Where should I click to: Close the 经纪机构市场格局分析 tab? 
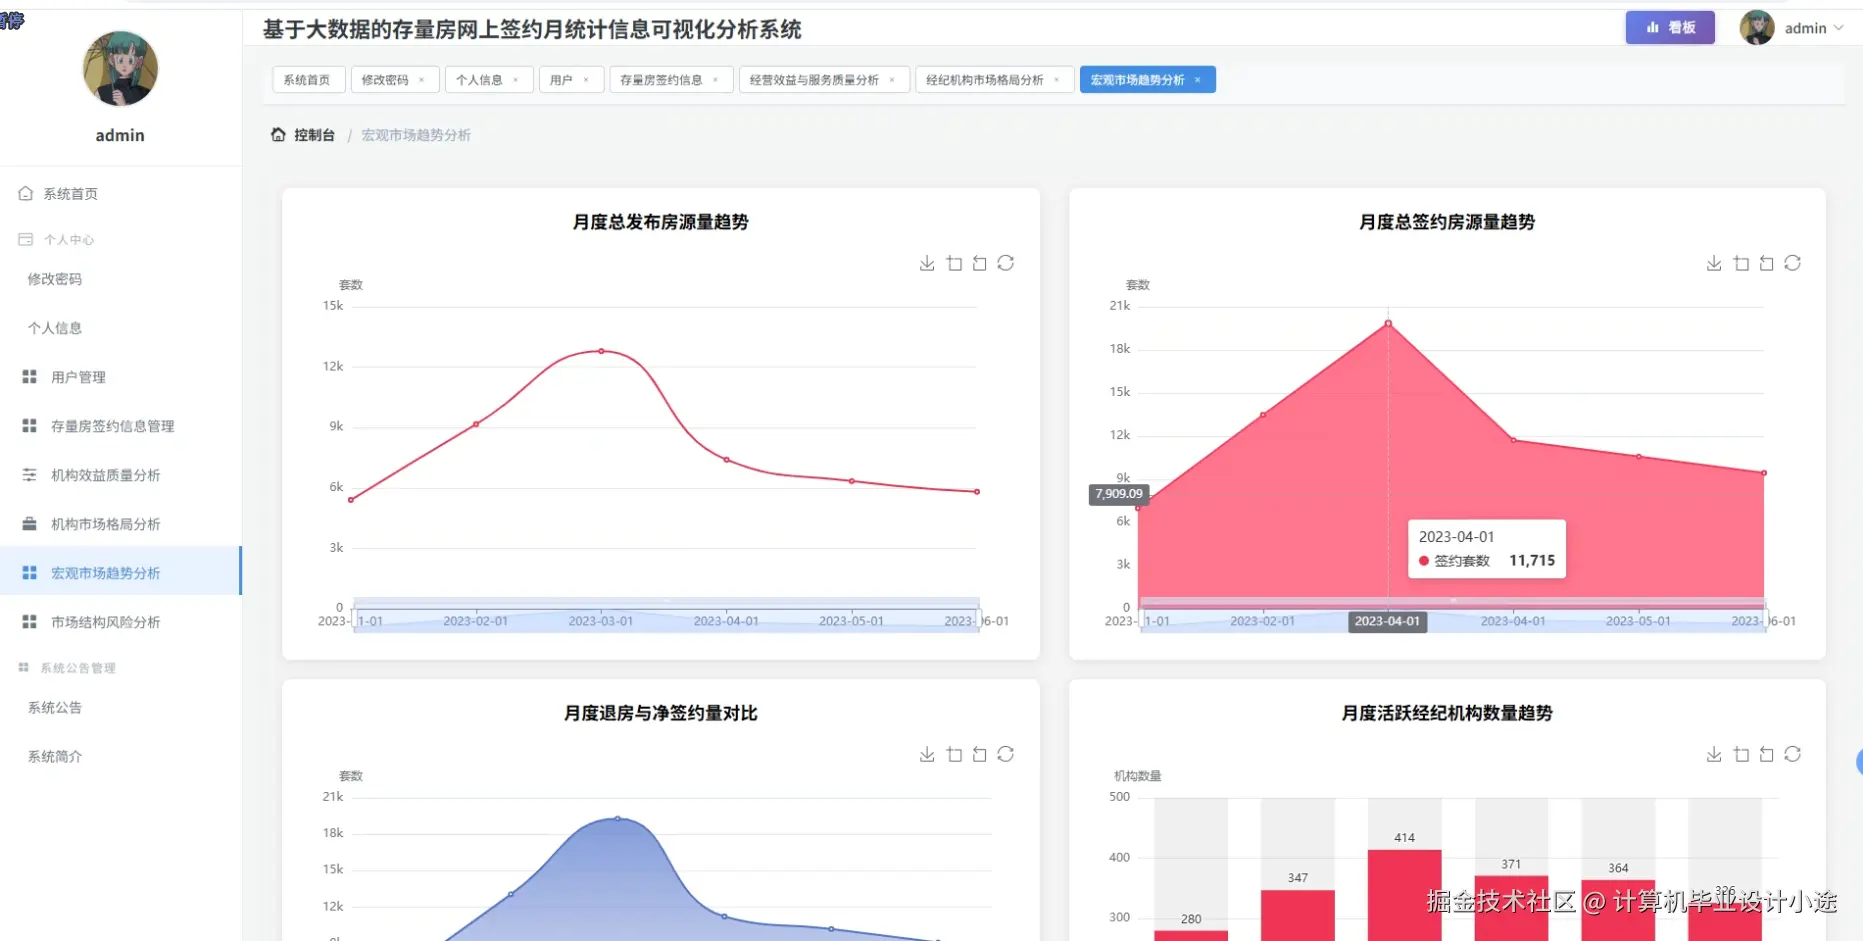pyautogui.click(x=1057, y=80)
